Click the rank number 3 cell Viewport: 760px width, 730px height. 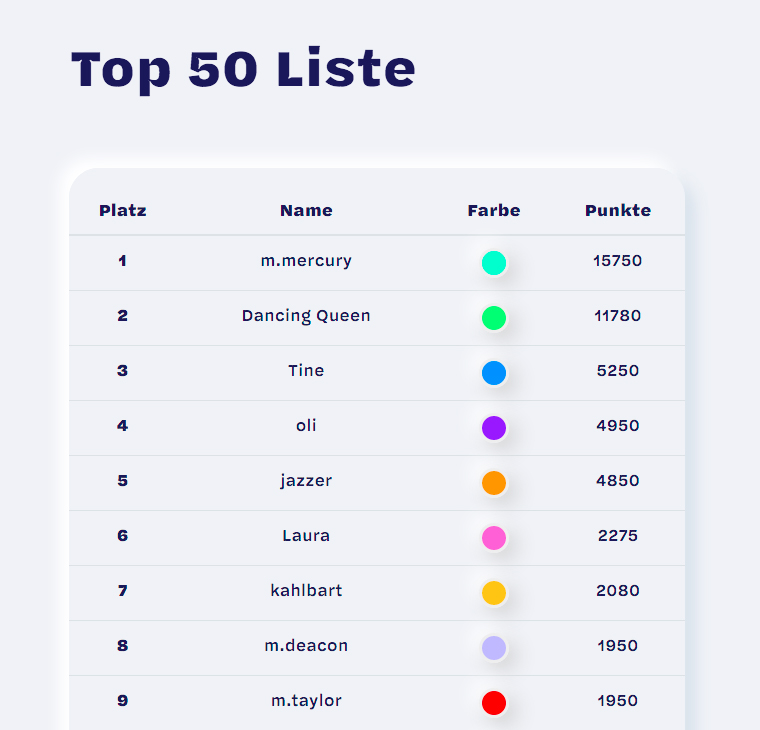pyautogui.click(x=123, y=371)
